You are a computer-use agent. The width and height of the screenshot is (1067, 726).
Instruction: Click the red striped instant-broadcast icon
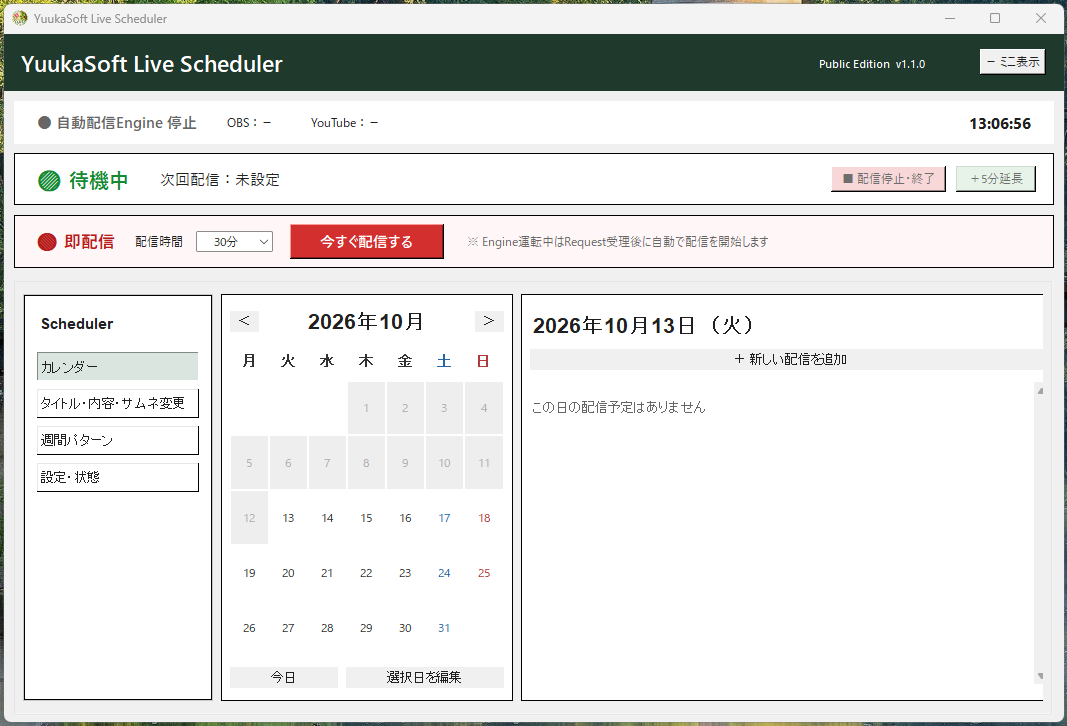[x=47, y=242]
